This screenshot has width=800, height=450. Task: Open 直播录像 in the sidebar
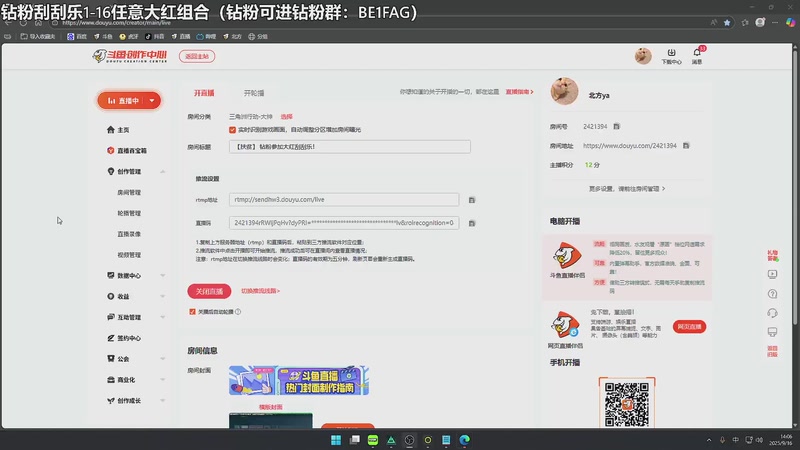pos(129,234)
